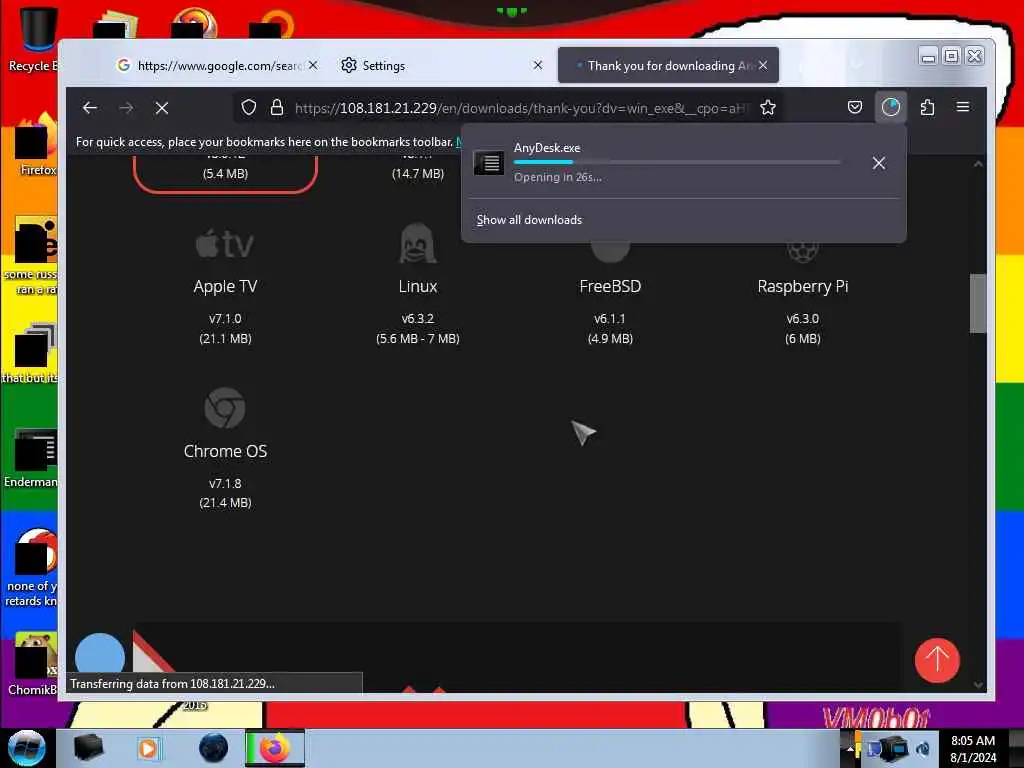
Task: Click the Raspberry Pi v6.3.0 version text
Action: [x=803, y=319]
